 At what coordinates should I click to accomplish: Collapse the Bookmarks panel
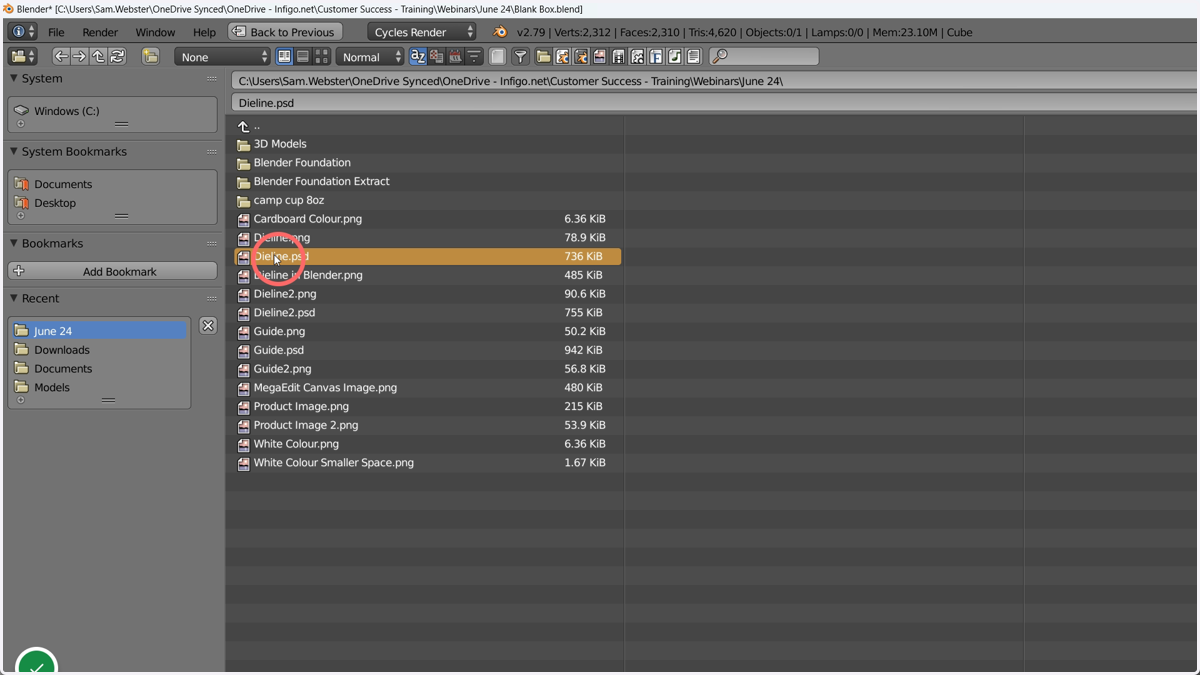coord(14,243)
